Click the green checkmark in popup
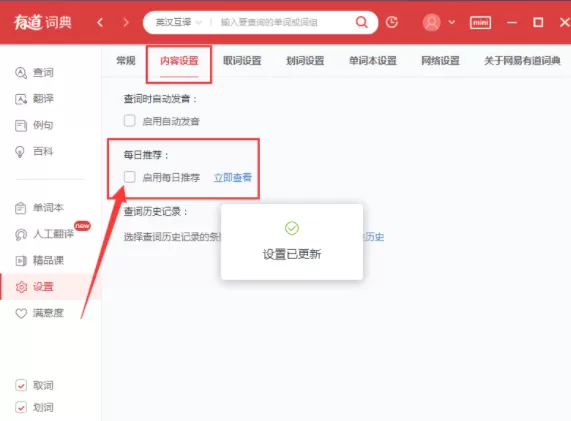 click(292, 228)
